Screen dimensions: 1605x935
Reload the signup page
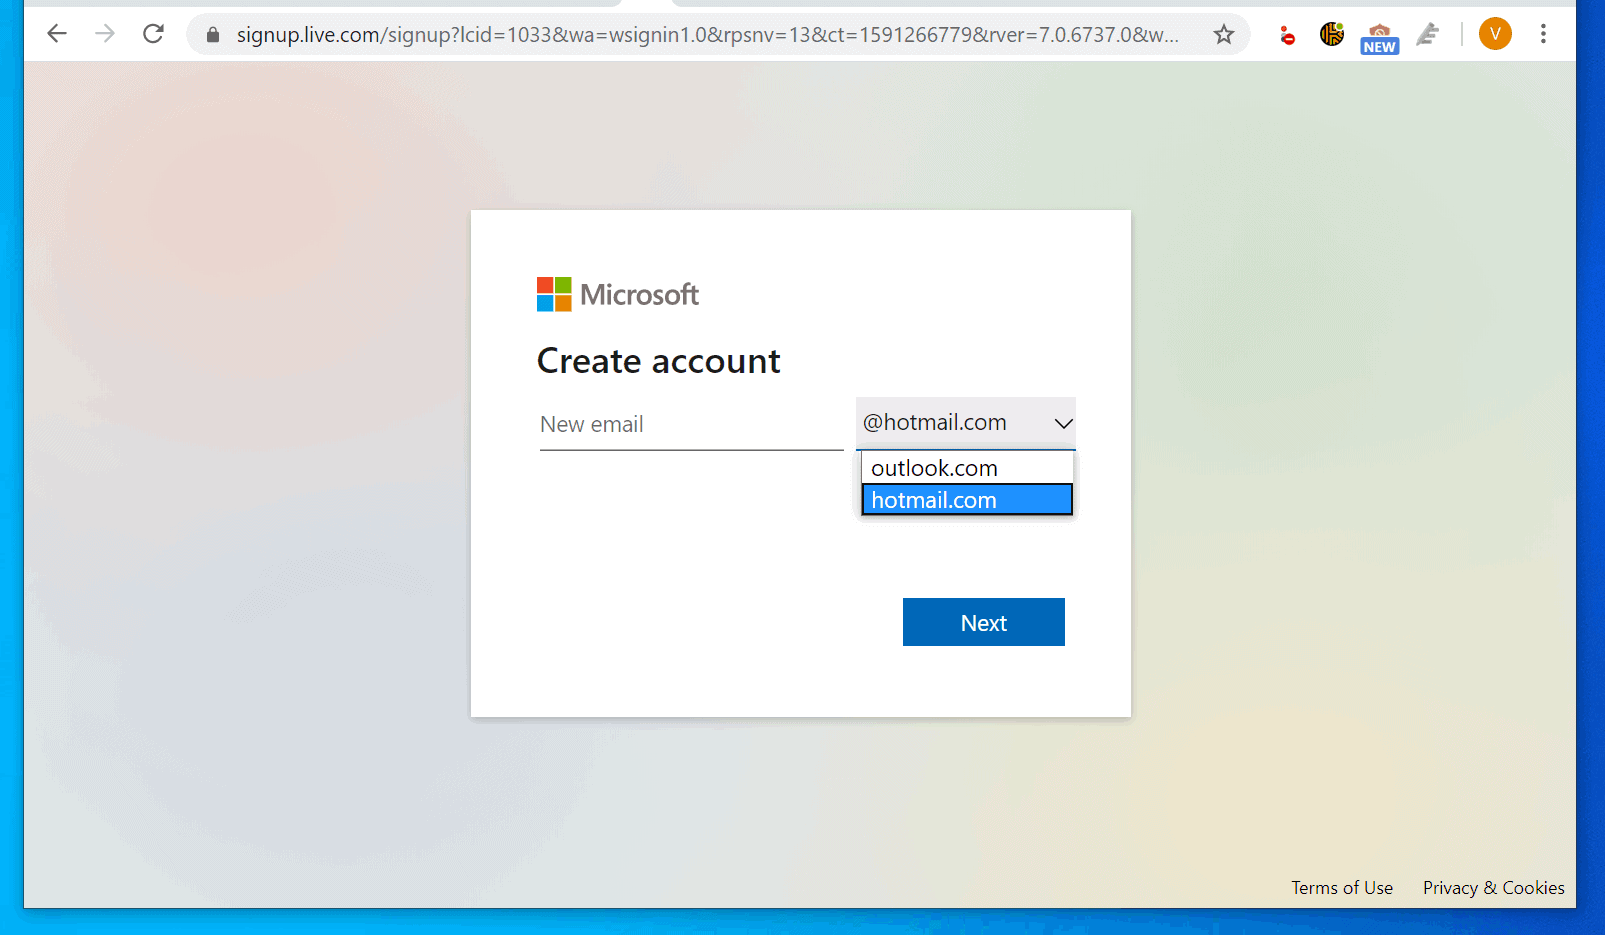tap(153, 33)
